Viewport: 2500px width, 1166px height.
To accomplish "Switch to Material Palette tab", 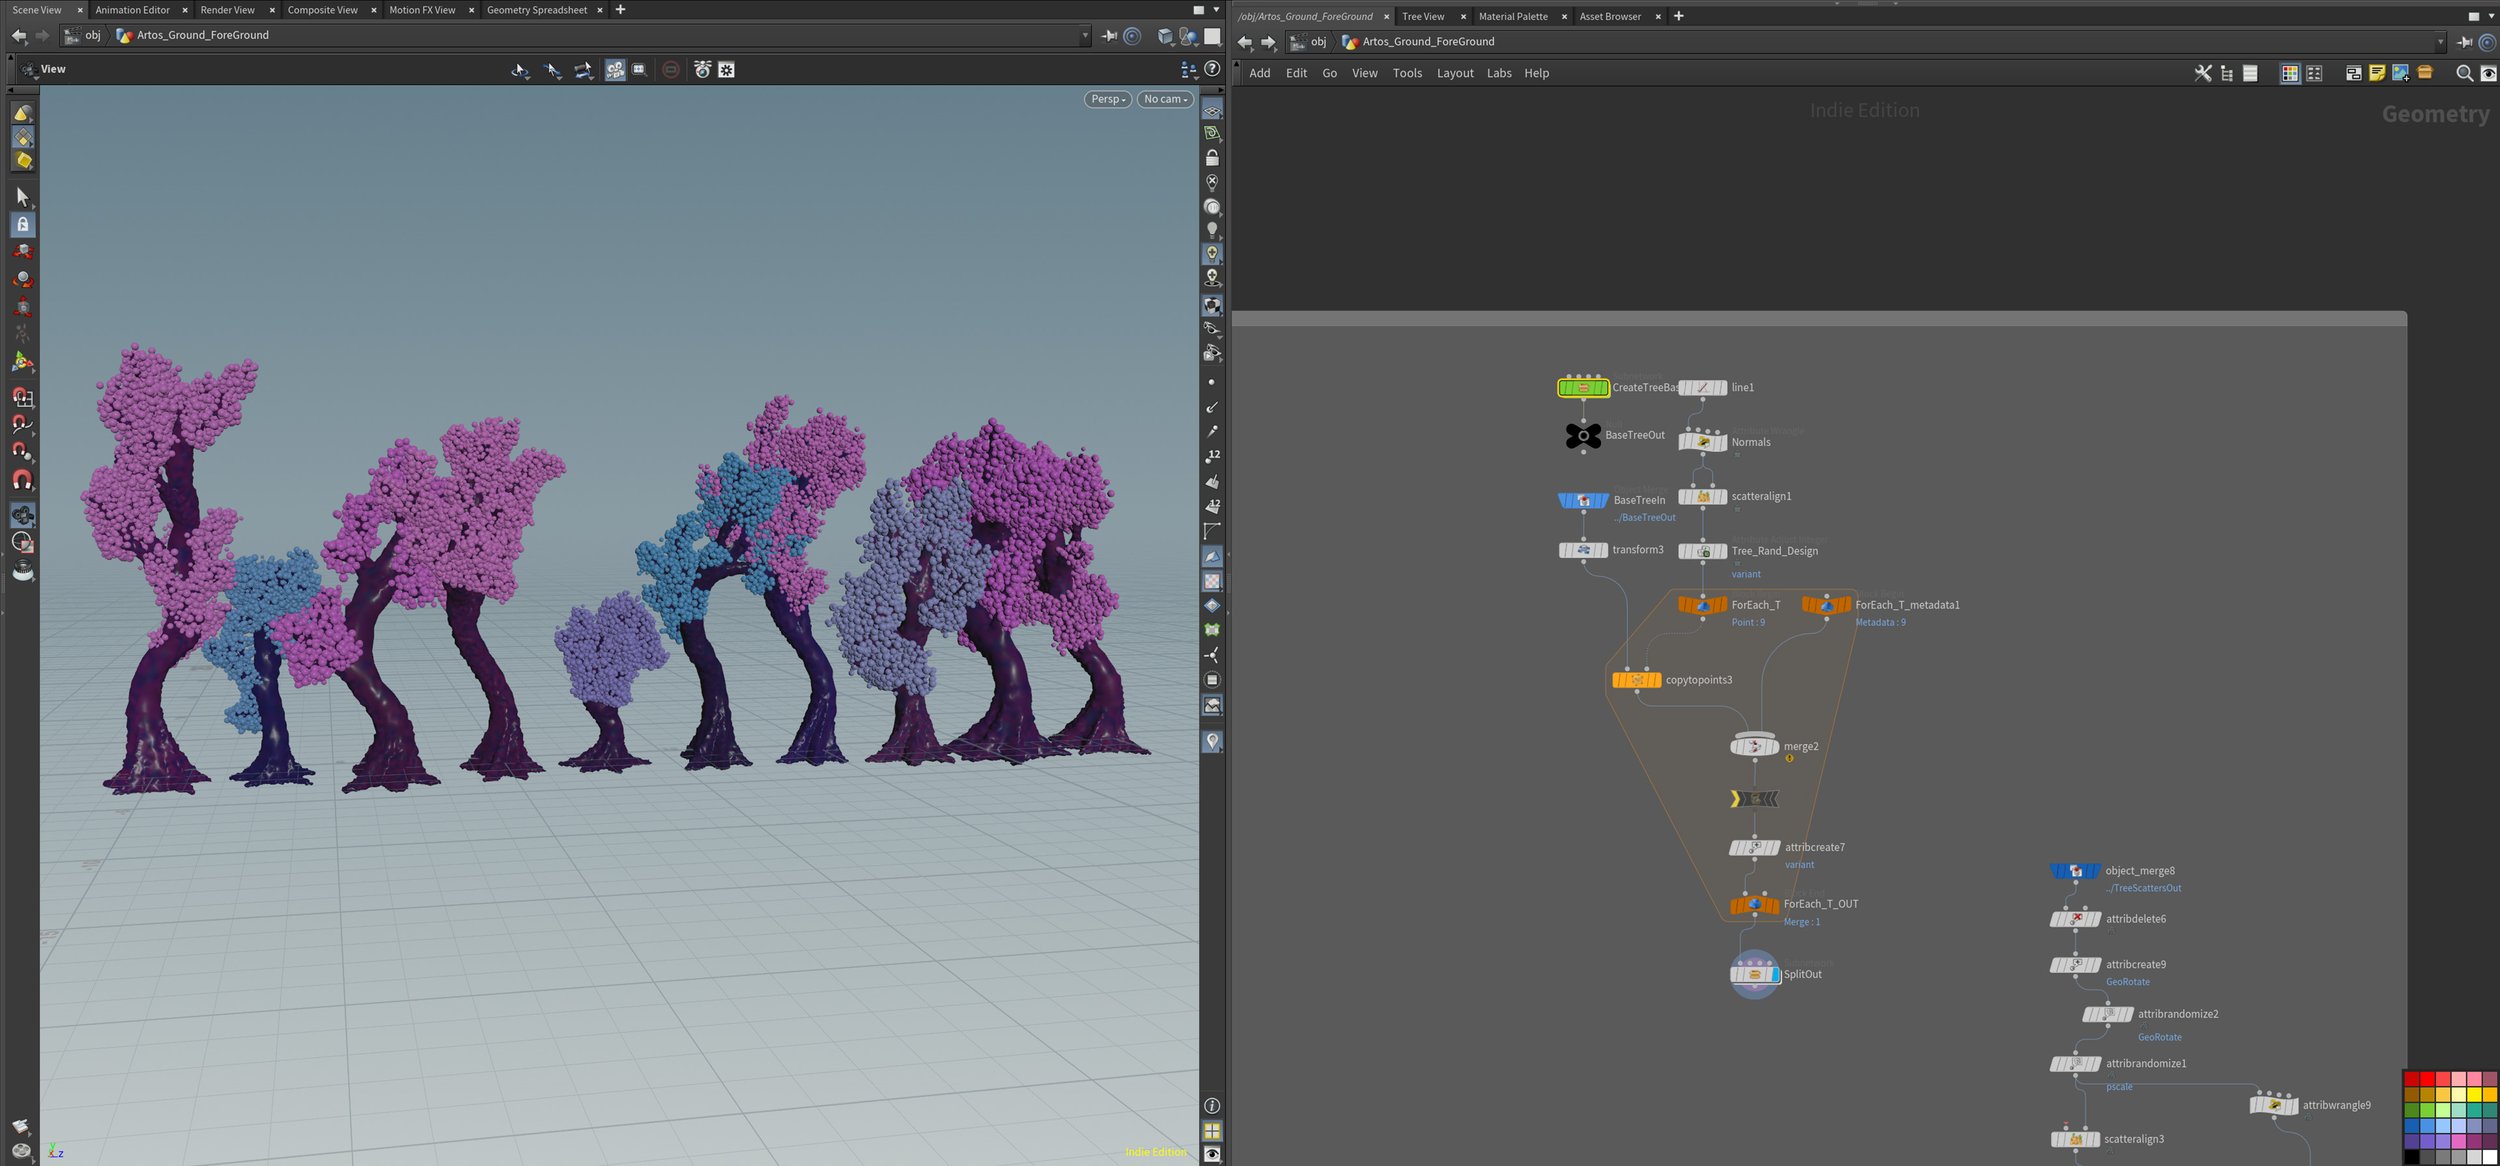I will tap(1512, 16).
